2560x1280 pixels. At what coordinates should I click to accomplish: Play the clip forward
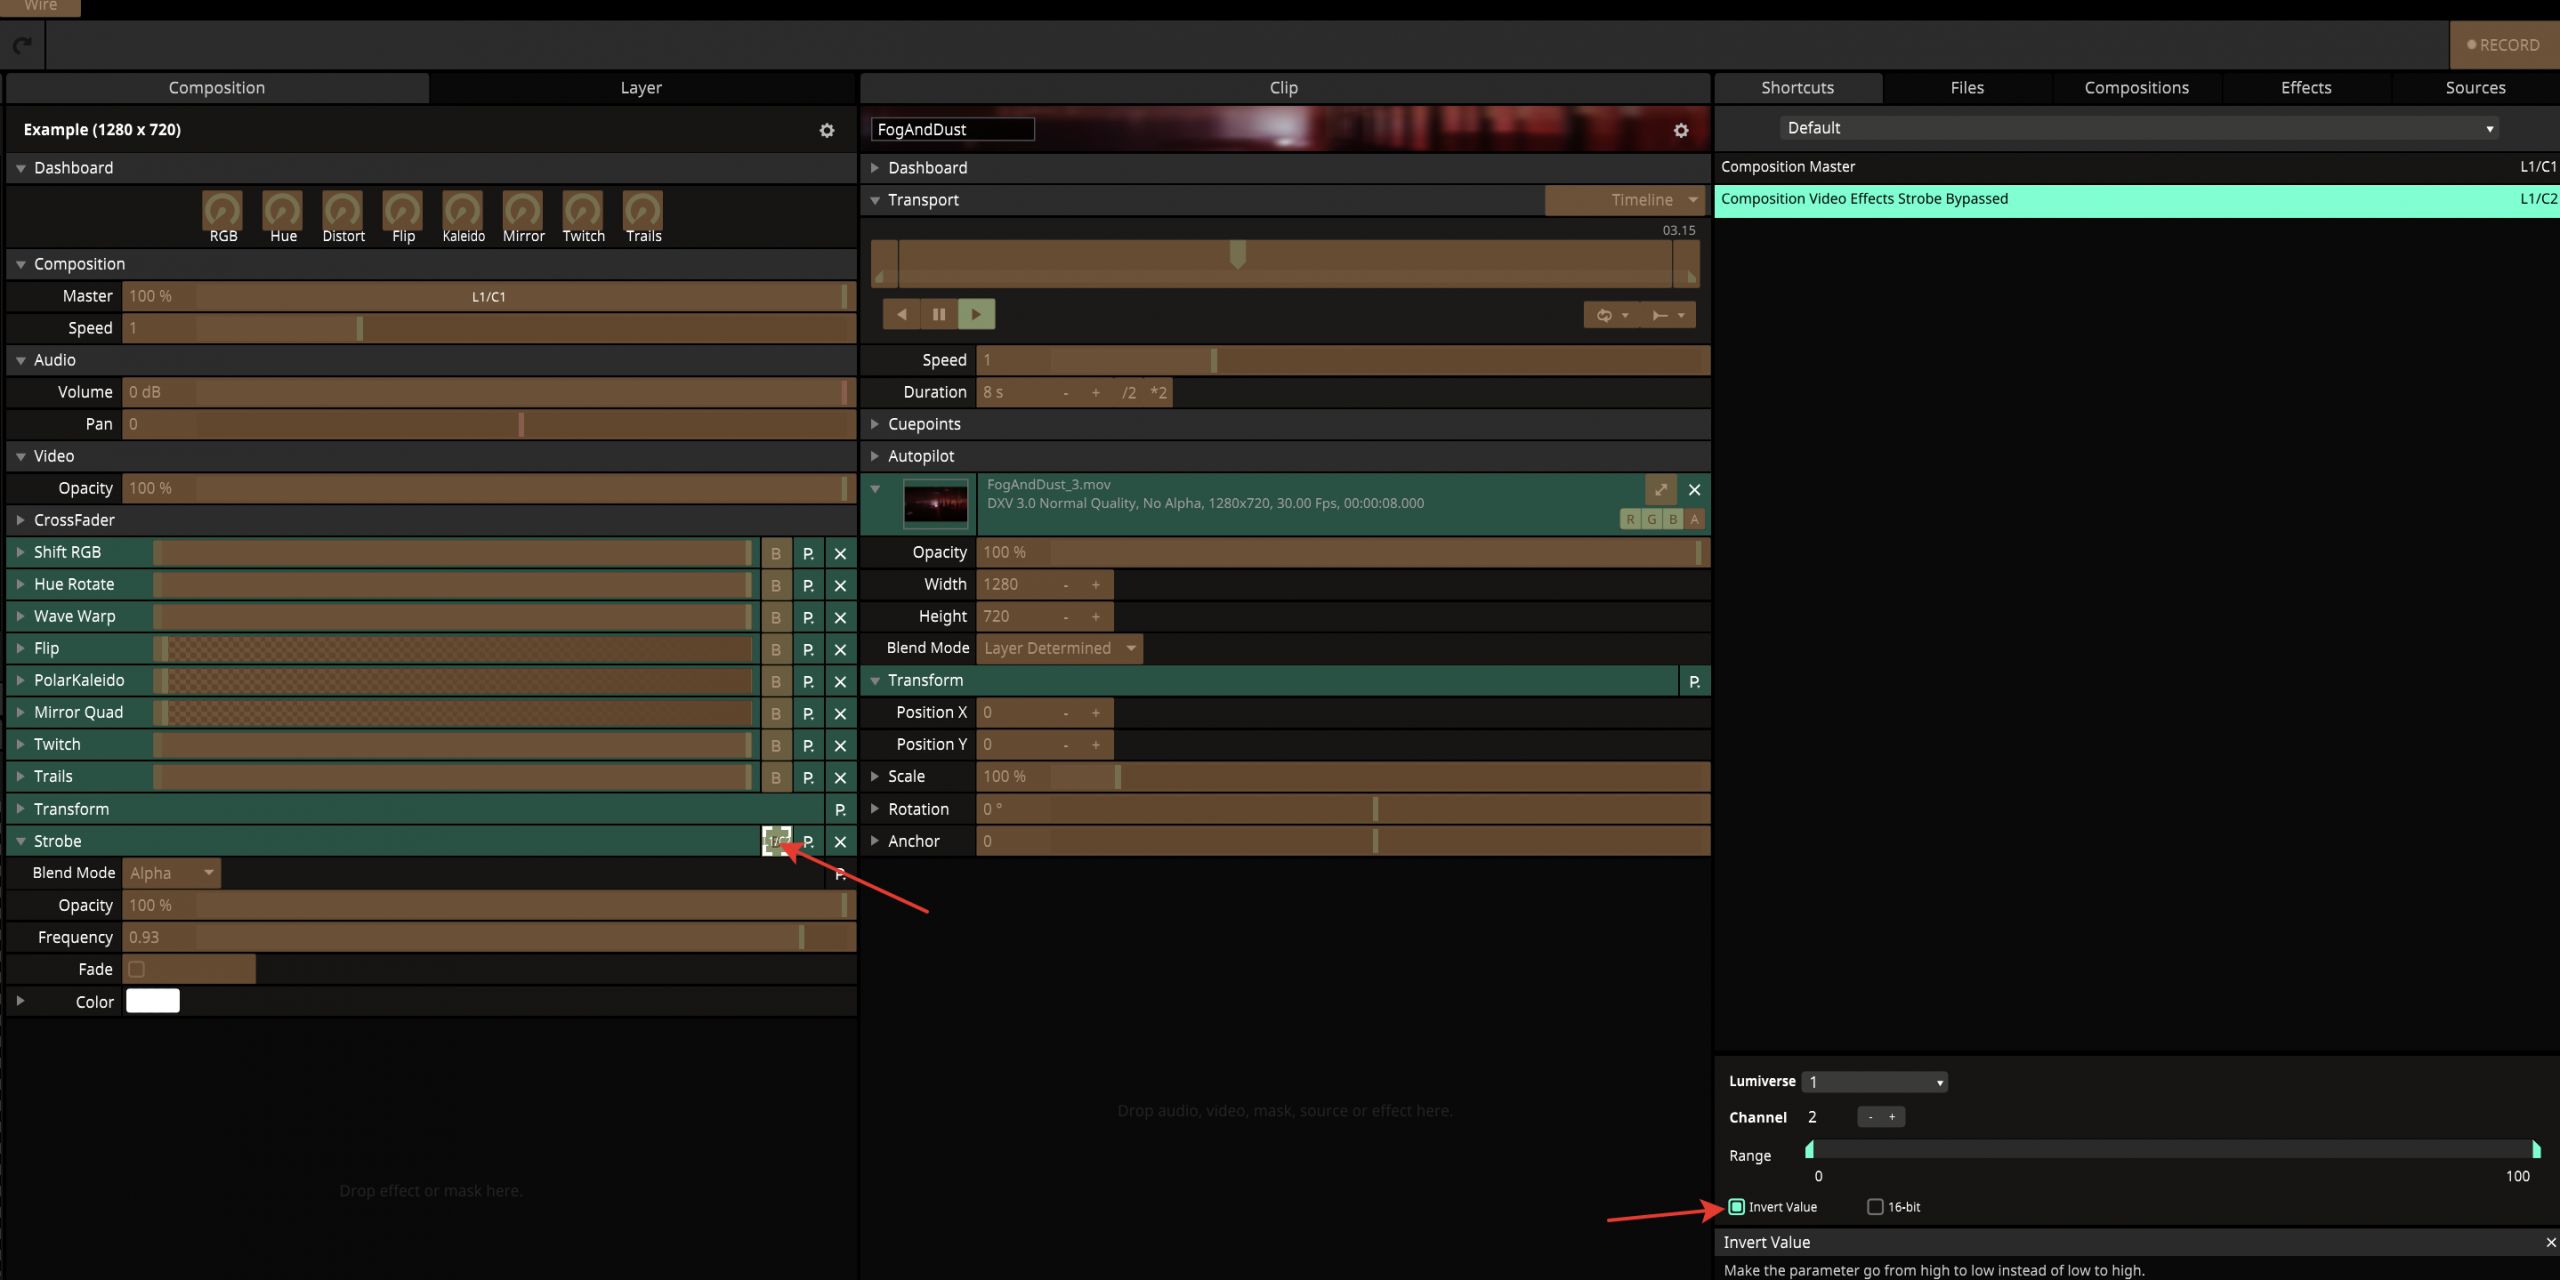pos(976,314)
